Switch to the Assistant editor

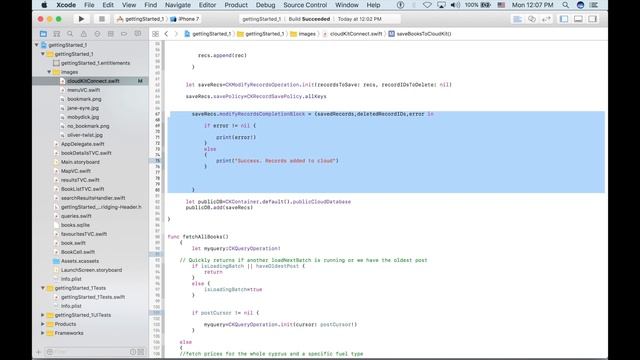pos(532,19)
